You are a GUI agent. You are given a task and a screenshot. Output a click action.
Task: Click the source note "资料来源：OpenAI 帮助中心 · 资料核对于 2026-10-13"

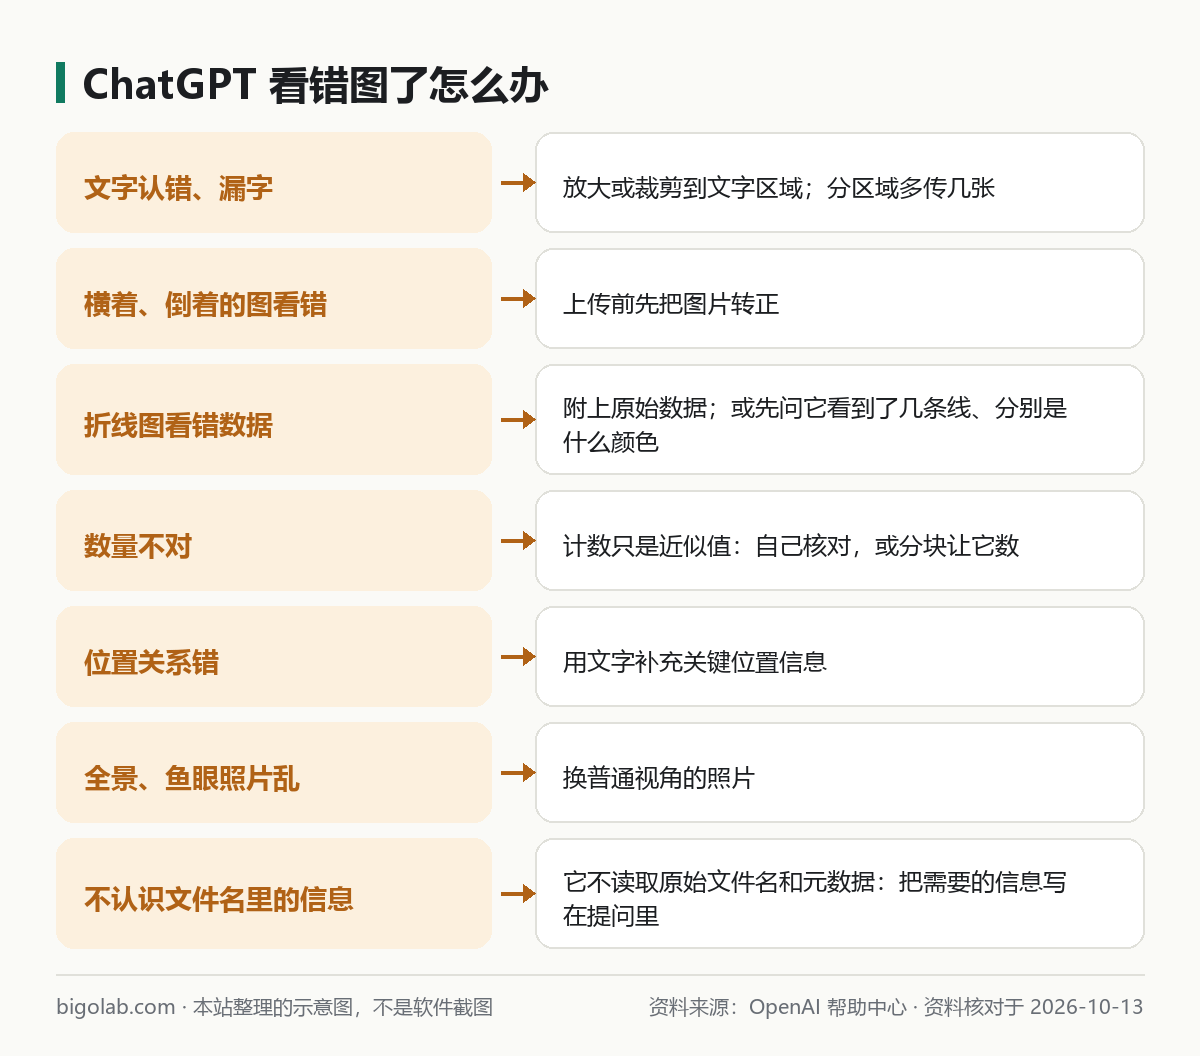[x=896, y=1007]
